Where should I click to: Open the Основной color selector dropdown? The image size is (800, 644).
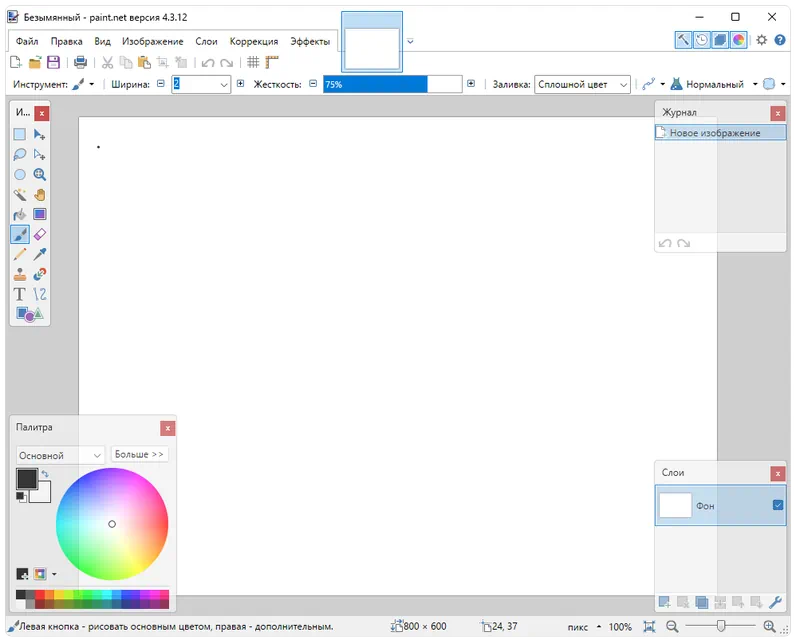[60, 455]
